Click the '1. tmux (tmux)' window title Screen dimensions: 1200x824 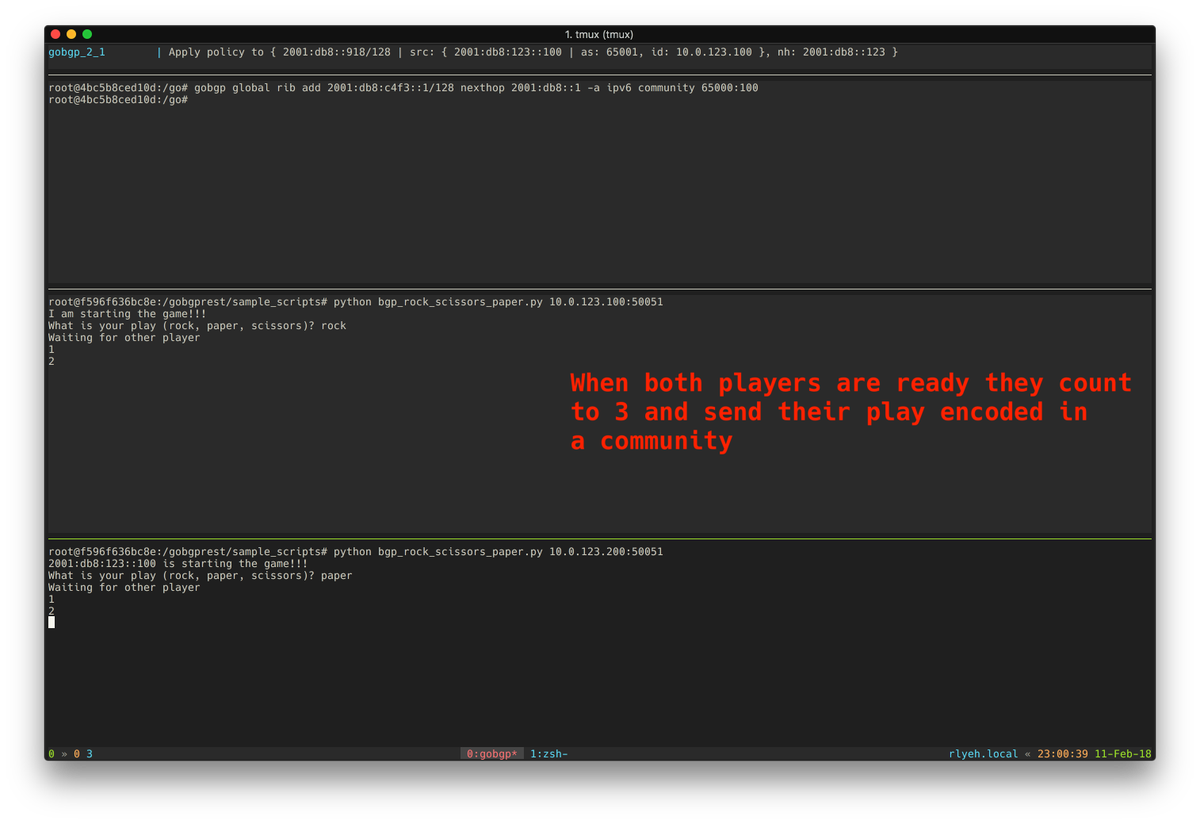point(599,34)
